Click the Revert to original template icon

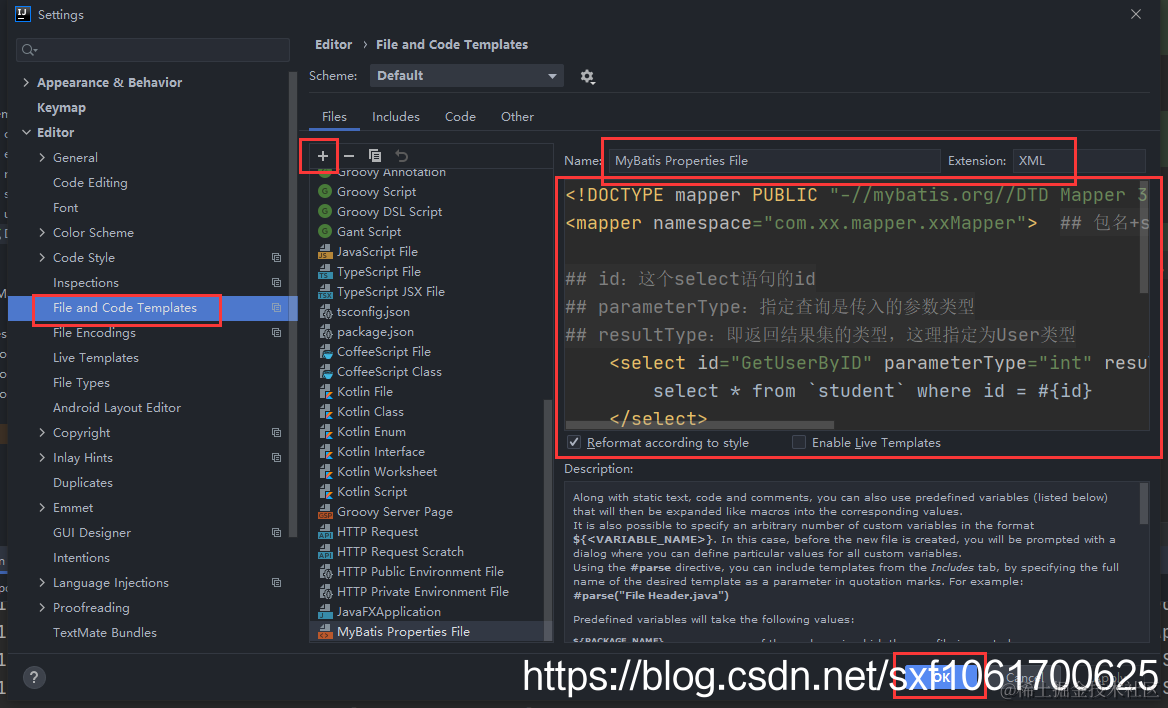[402, 156]
